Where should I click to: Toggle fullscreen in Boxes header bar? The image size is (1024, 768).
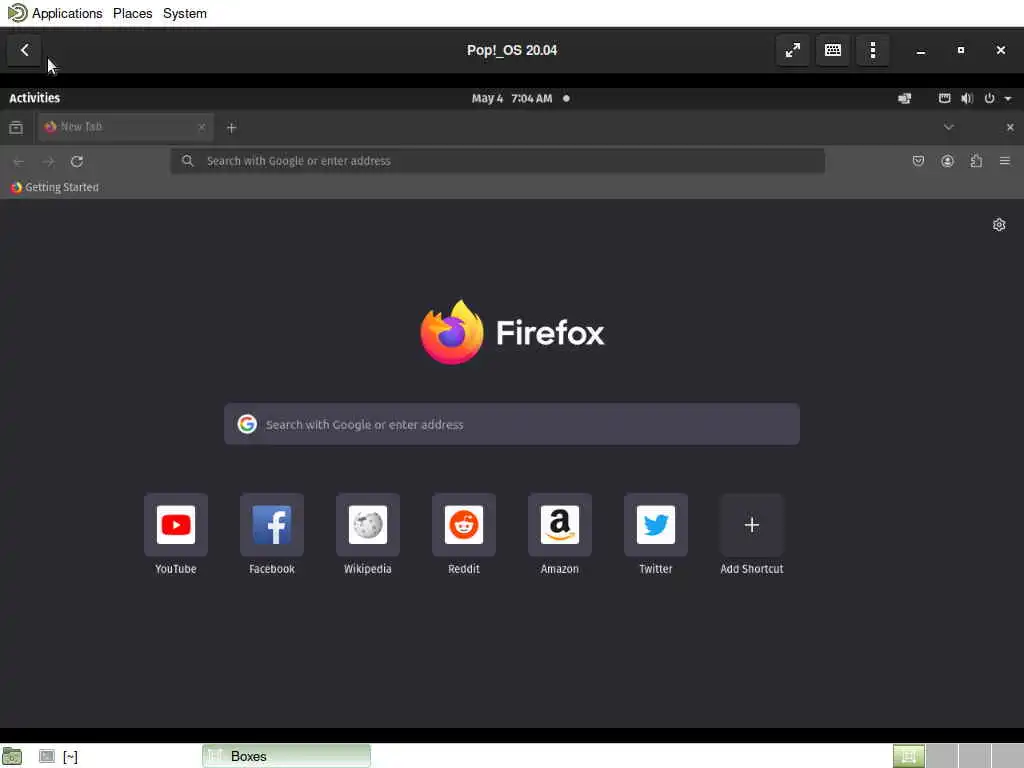792,50
